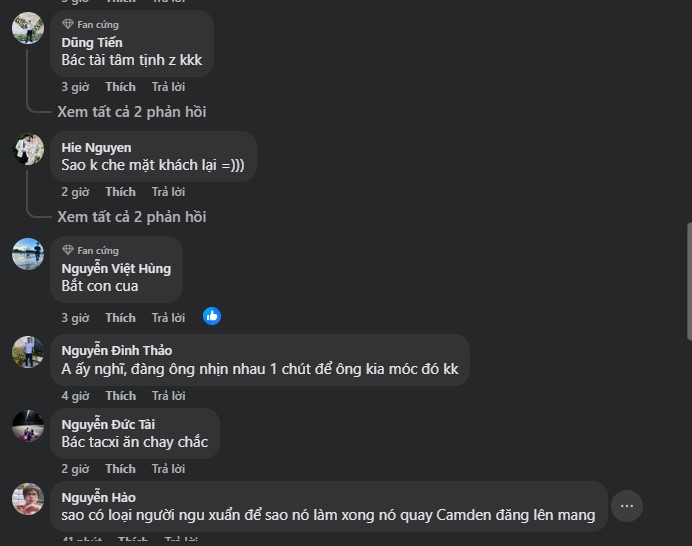Like Nguyễn Đình Thảo's comment
The height and width of the screenshot is (546, 692).
[x=120, y=396]
